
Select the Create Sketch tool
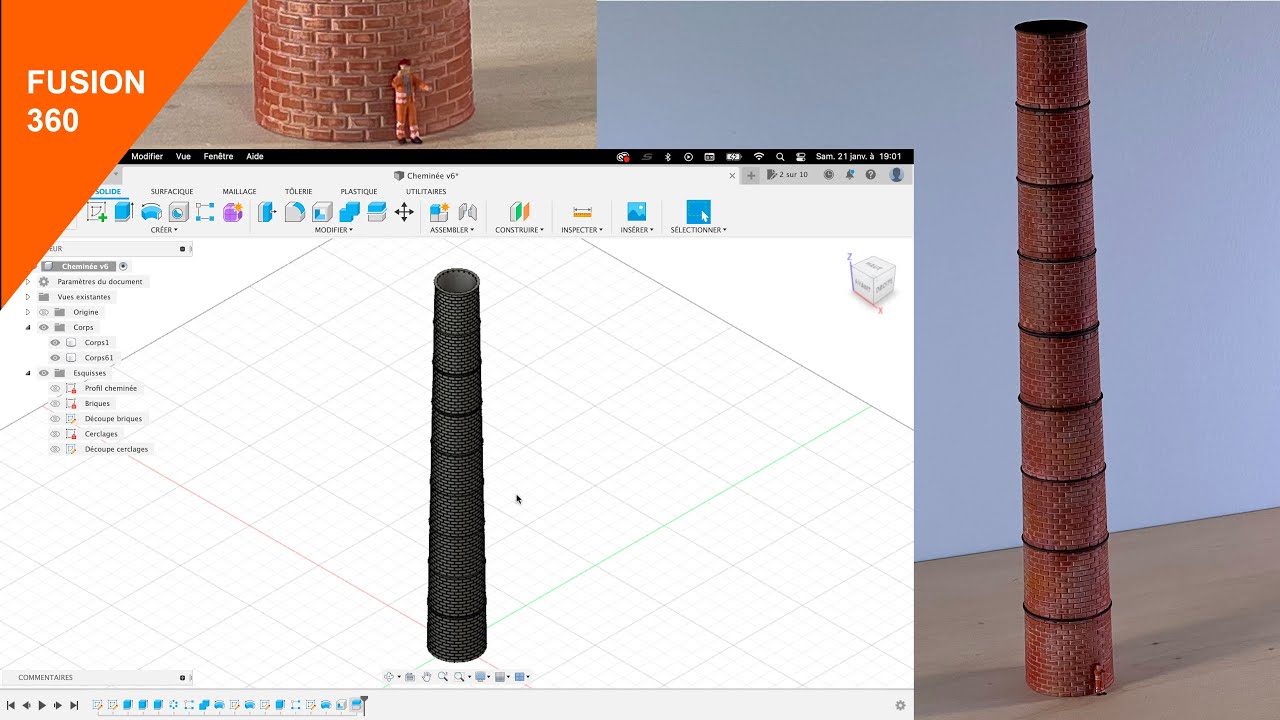tap(97, 211)
